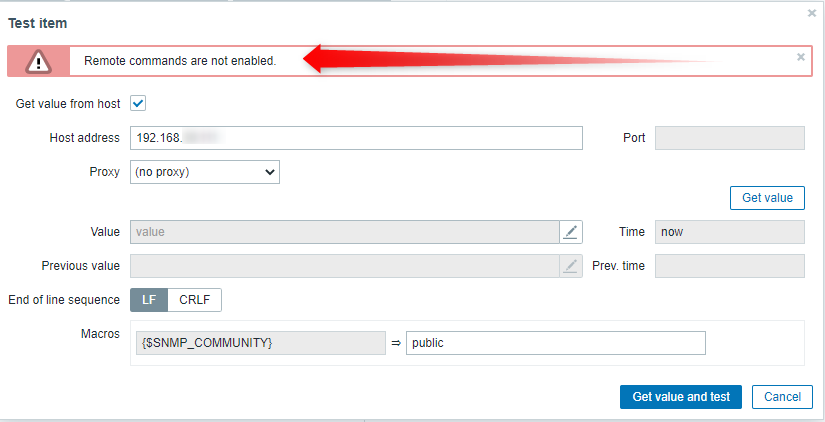825x422 pixels.
Task: Open the Proxy dropdown
Action: point(205,172)
